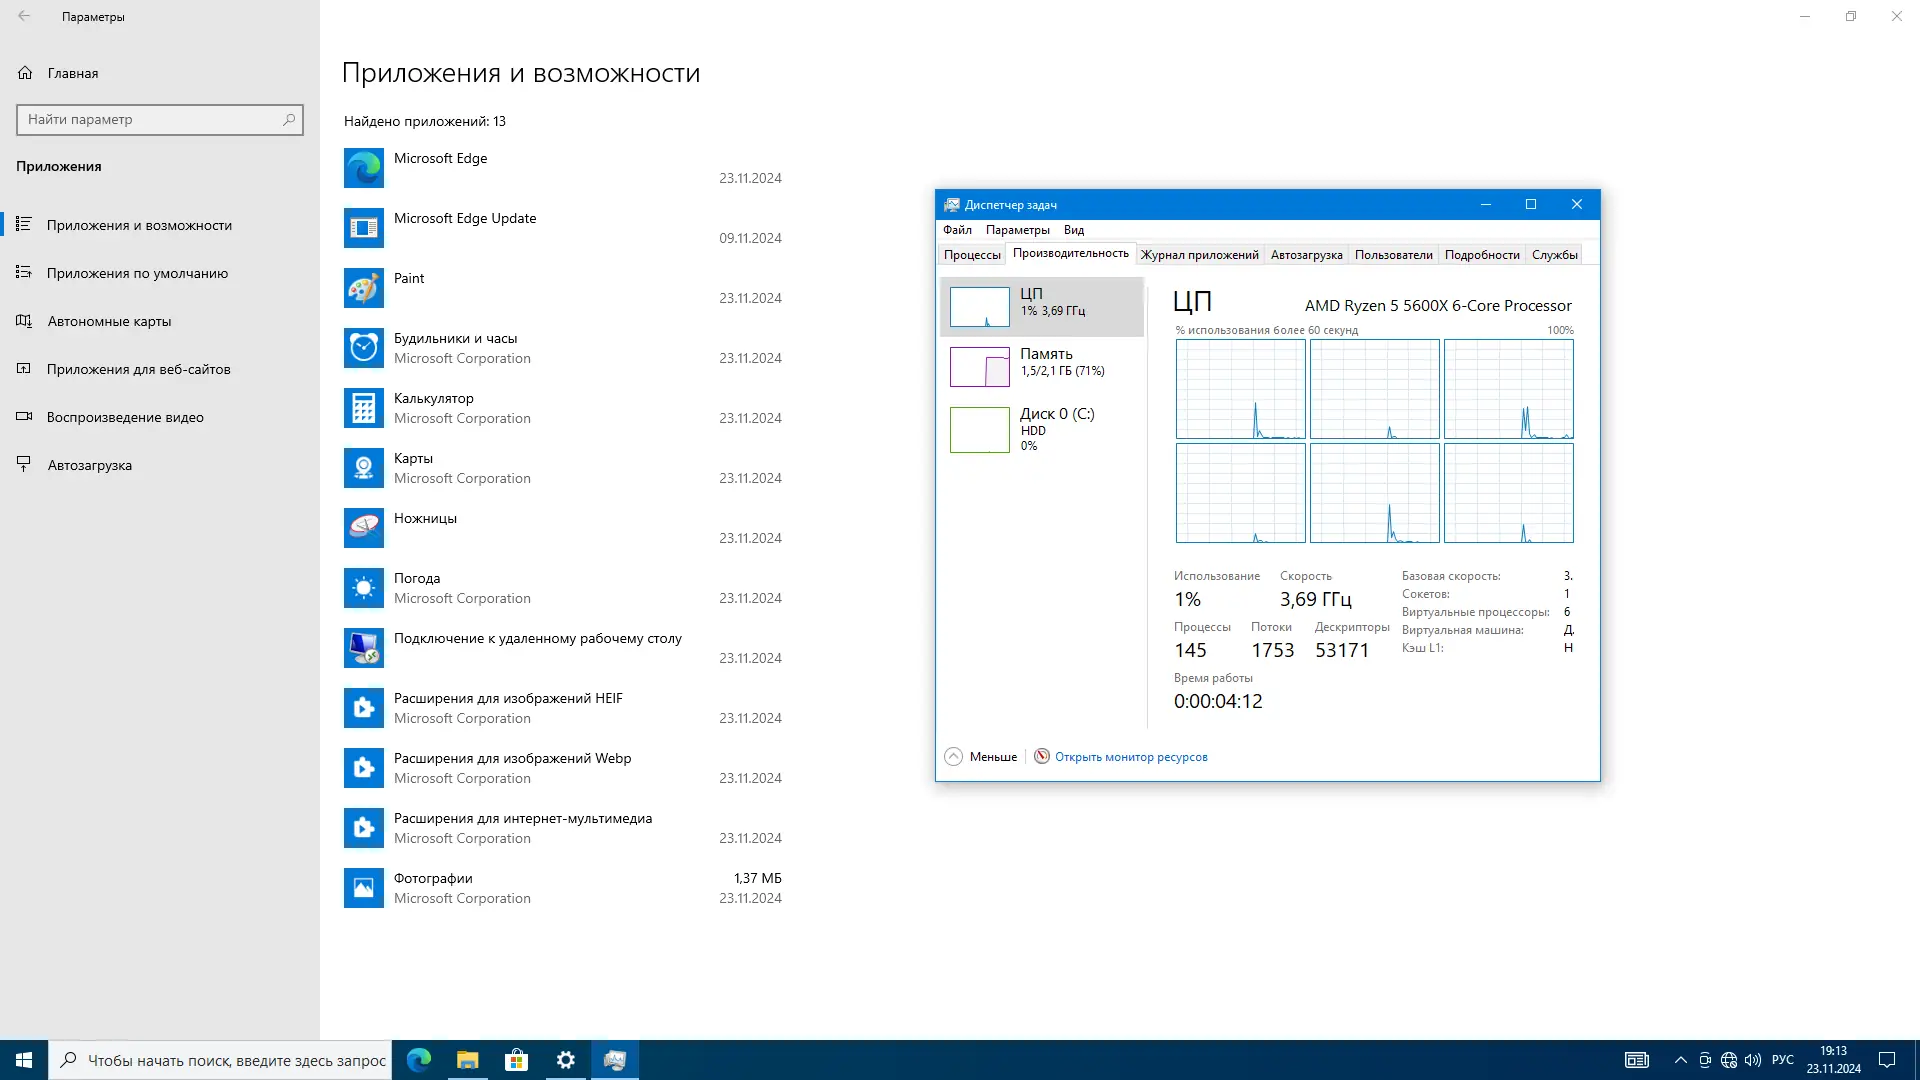
Task: Select the Память performance graph thumbnail
Action: pyautogui.click(x=979, y=367)
